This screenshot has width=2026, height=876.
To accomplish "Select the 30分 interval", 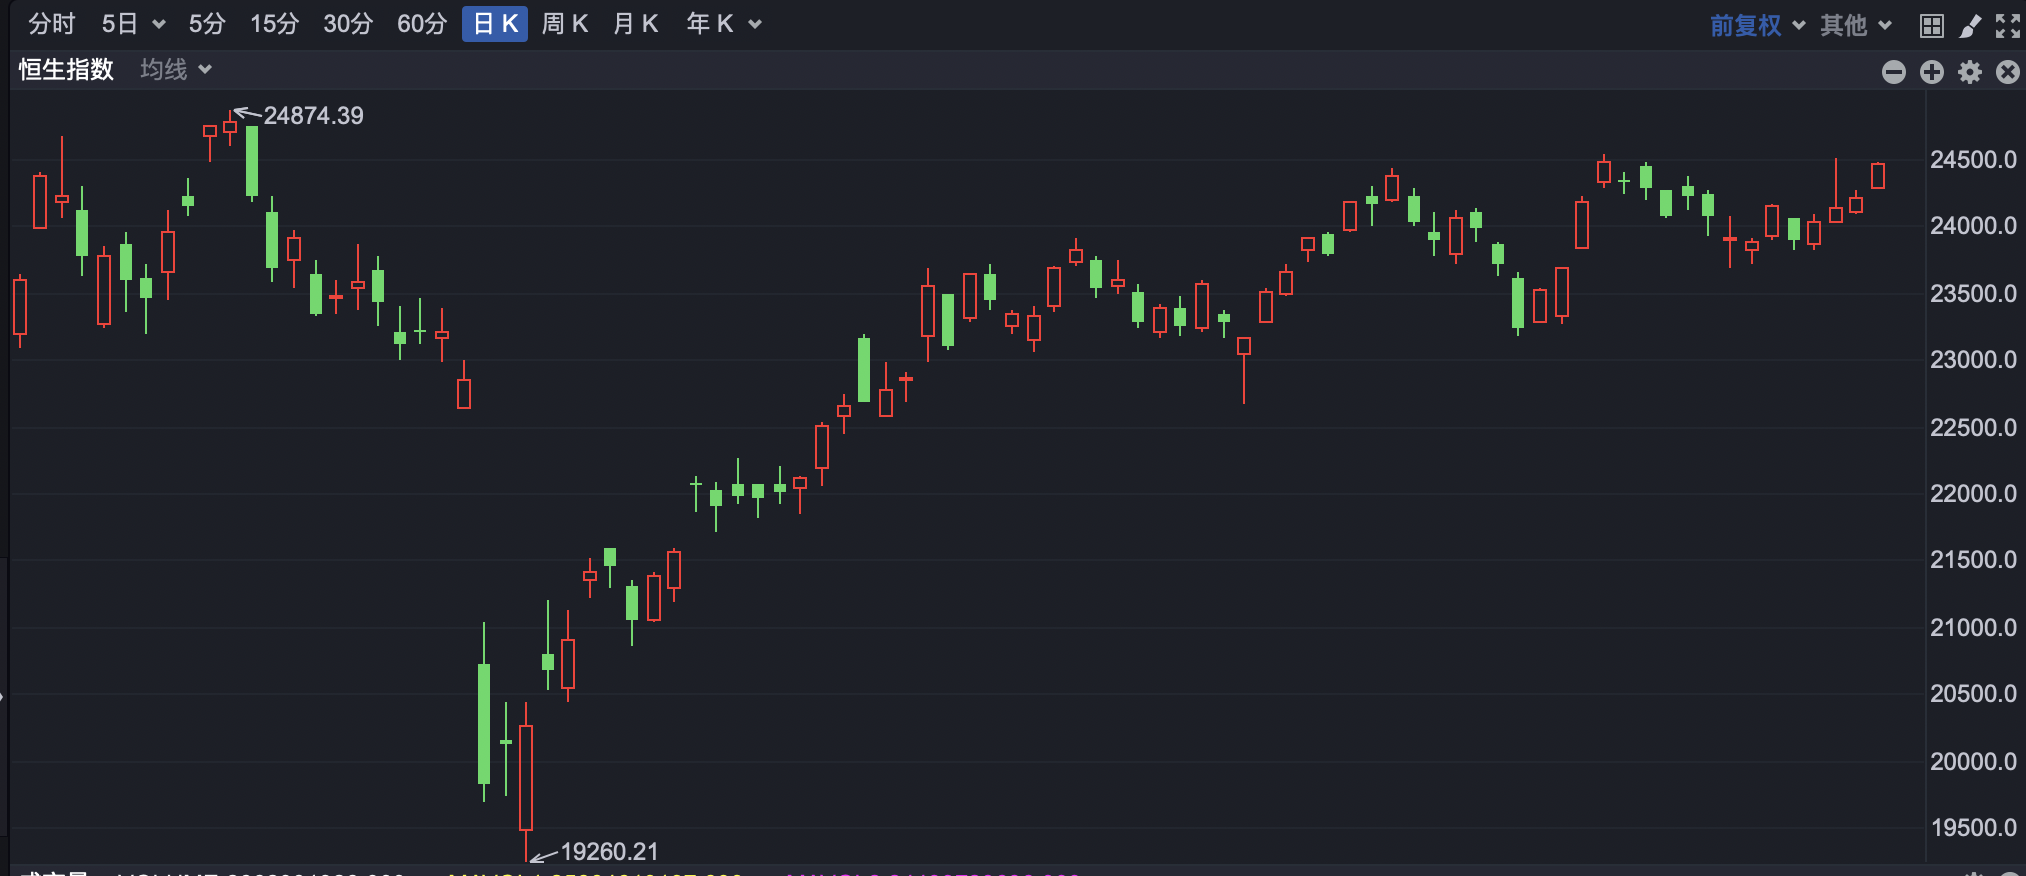I will [348, 24].
